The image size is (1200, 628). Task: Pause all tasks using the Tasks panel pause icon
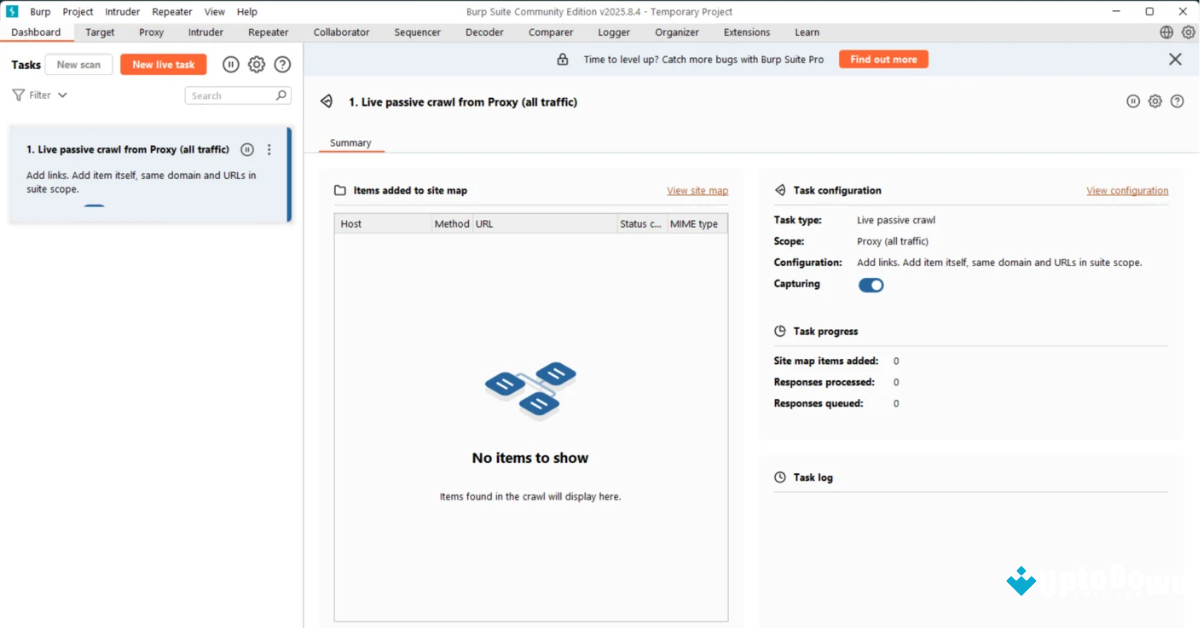tap(230, 64)
